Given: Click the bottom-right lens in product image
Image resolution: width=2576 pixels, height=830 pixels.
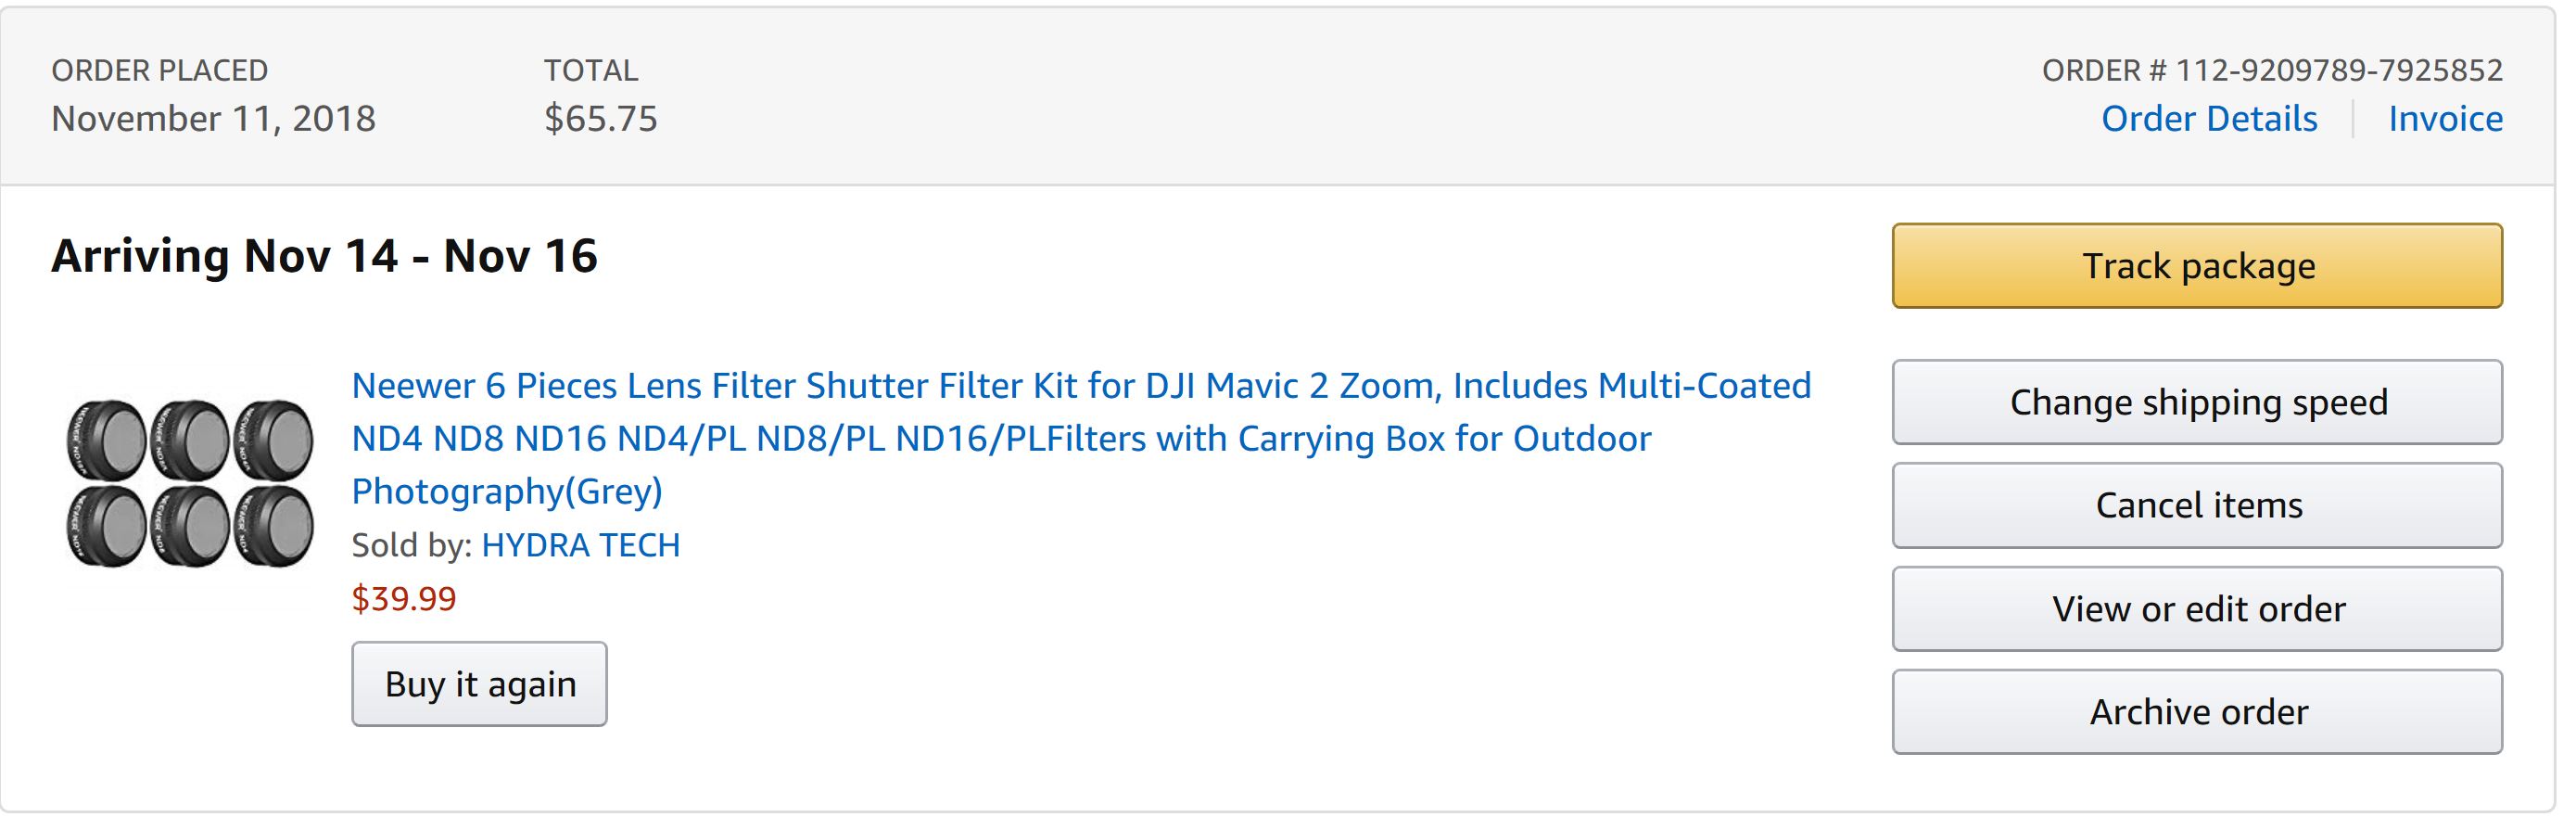Looking at the screenshot, I should 273,526.
